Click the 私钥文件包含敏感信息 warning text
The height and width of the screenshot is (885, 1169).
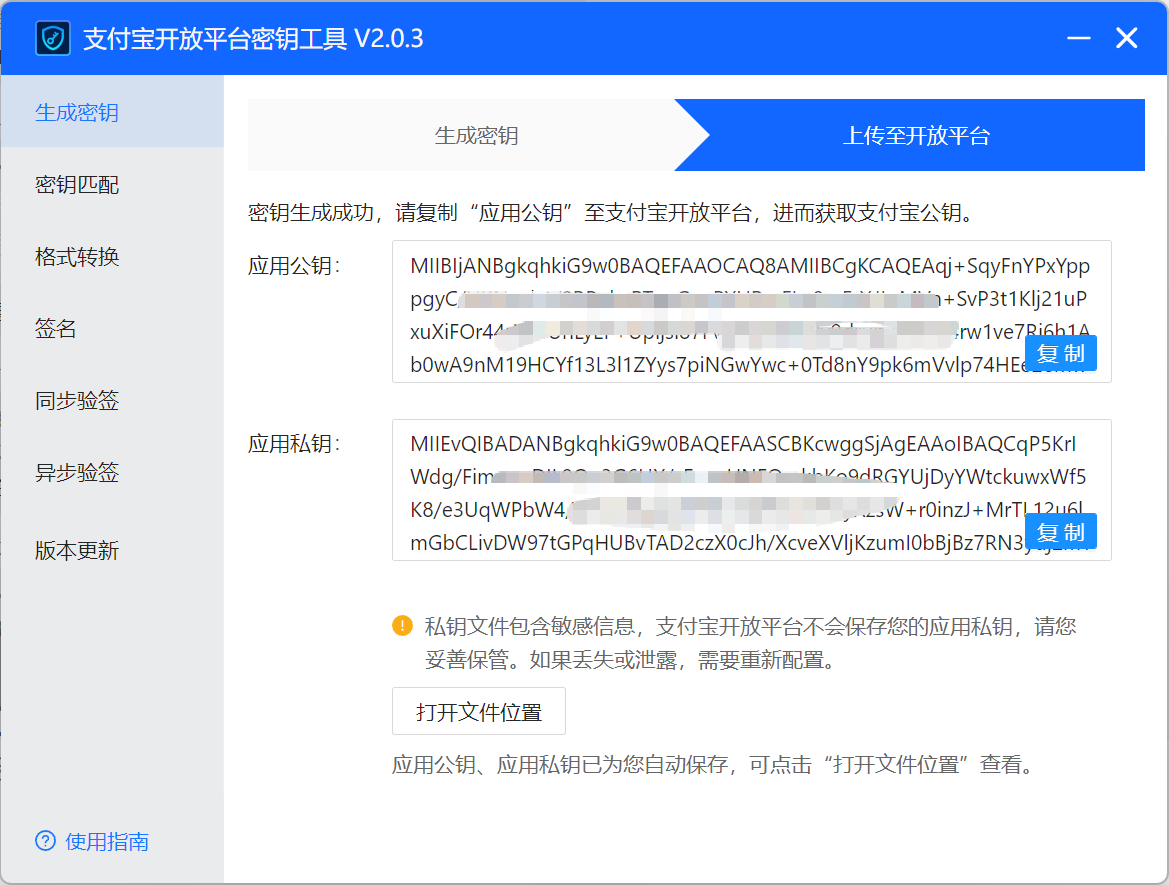point(751,643)
